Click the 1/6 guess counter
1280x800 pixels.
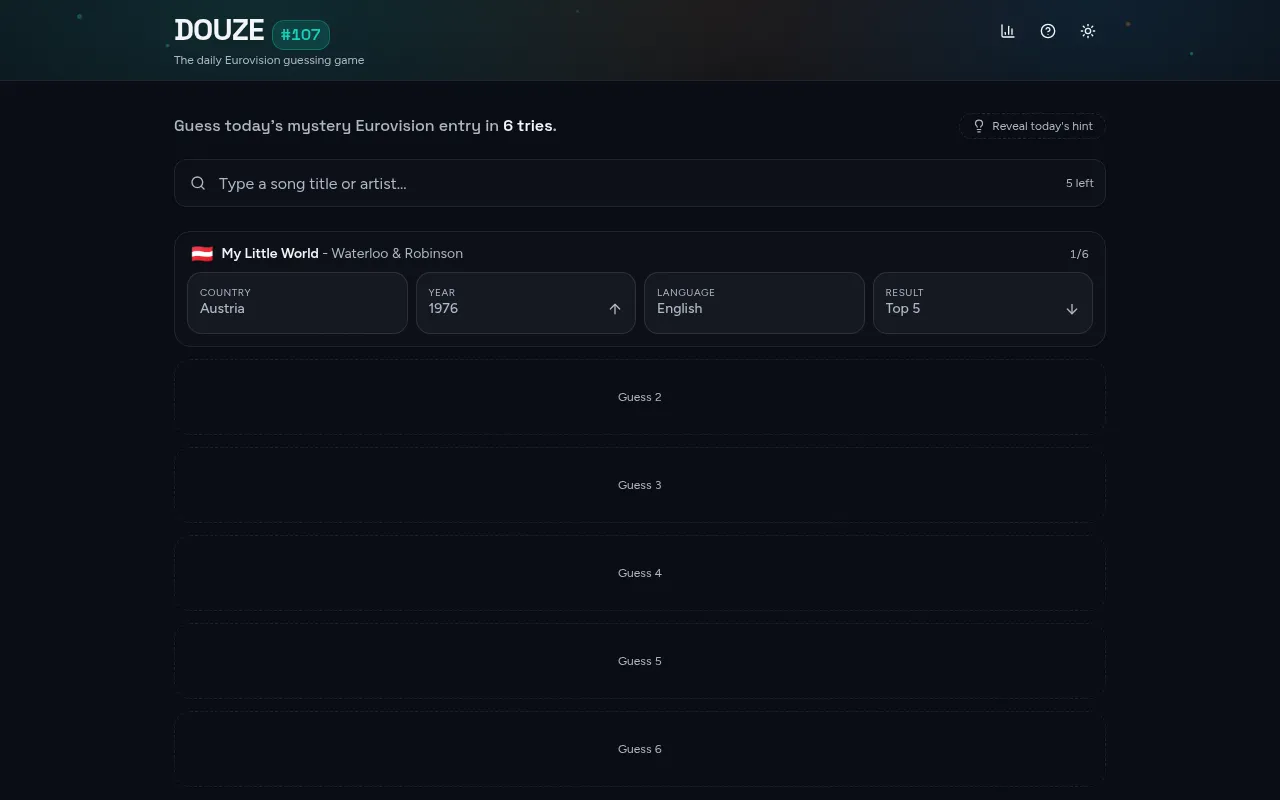click(1079, 254)
